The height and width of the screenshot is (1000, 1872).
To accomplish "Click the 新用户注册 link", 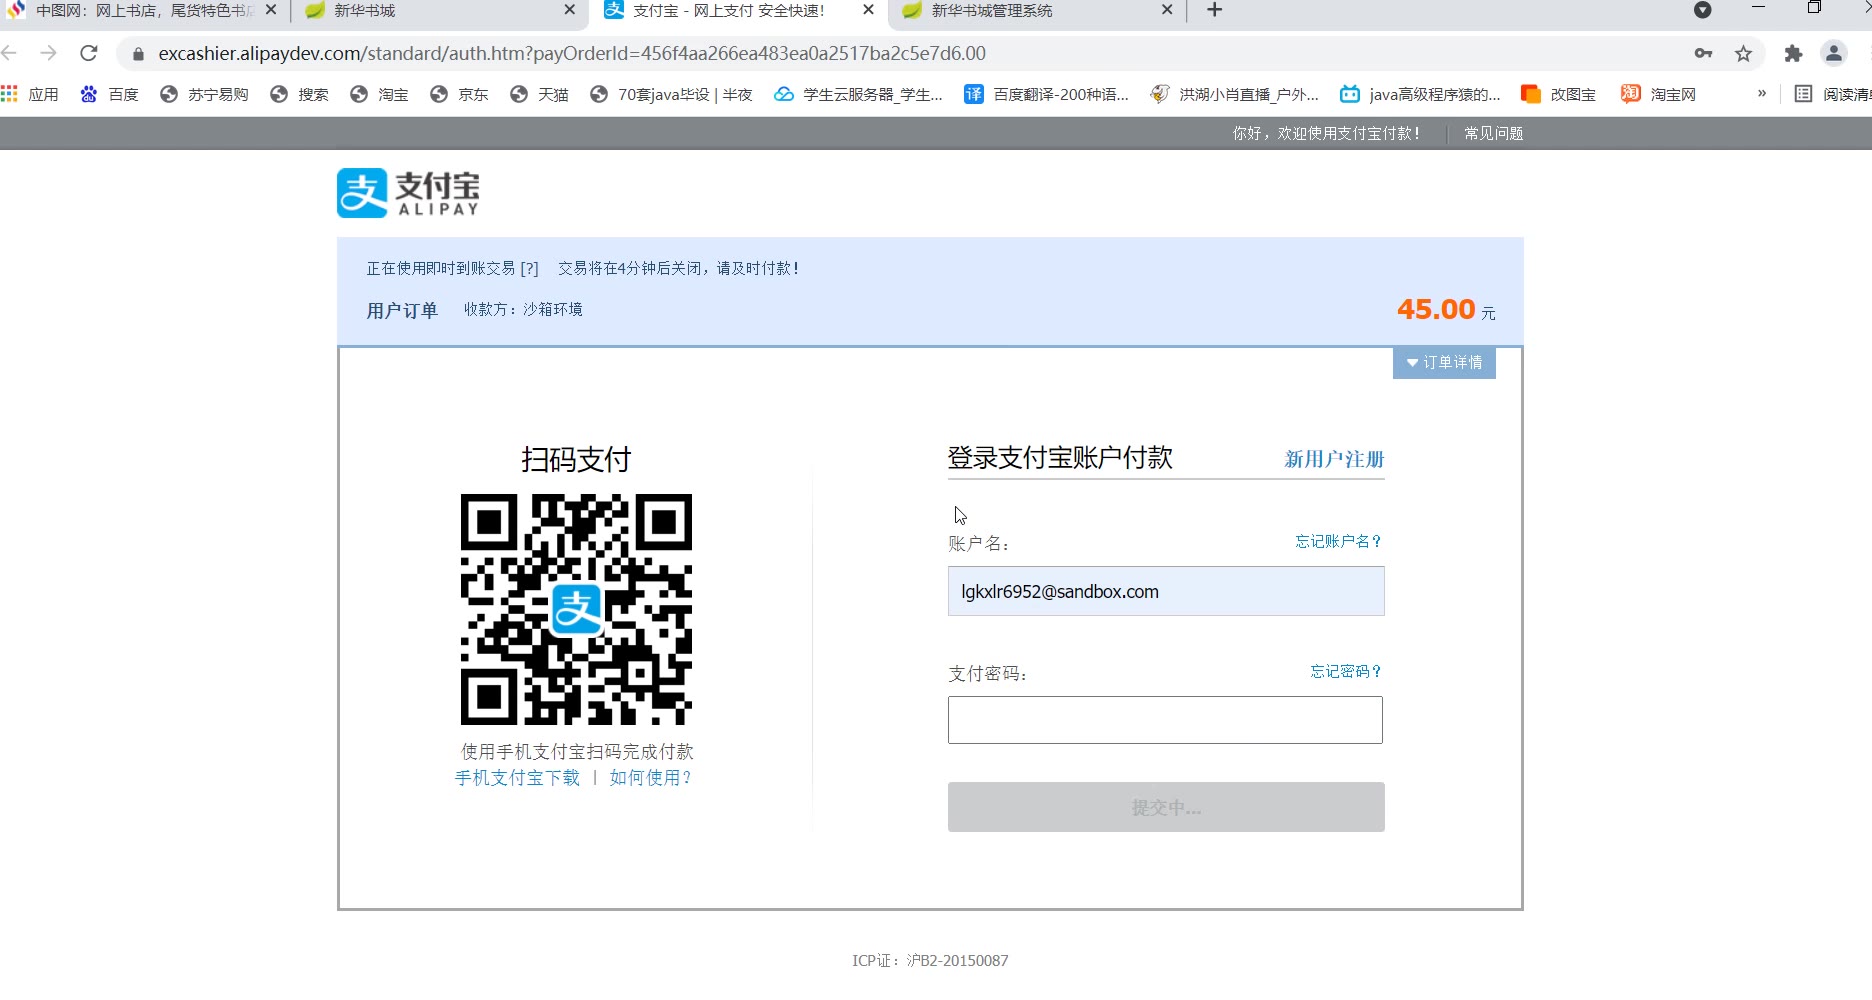I will click(1334, 459).
